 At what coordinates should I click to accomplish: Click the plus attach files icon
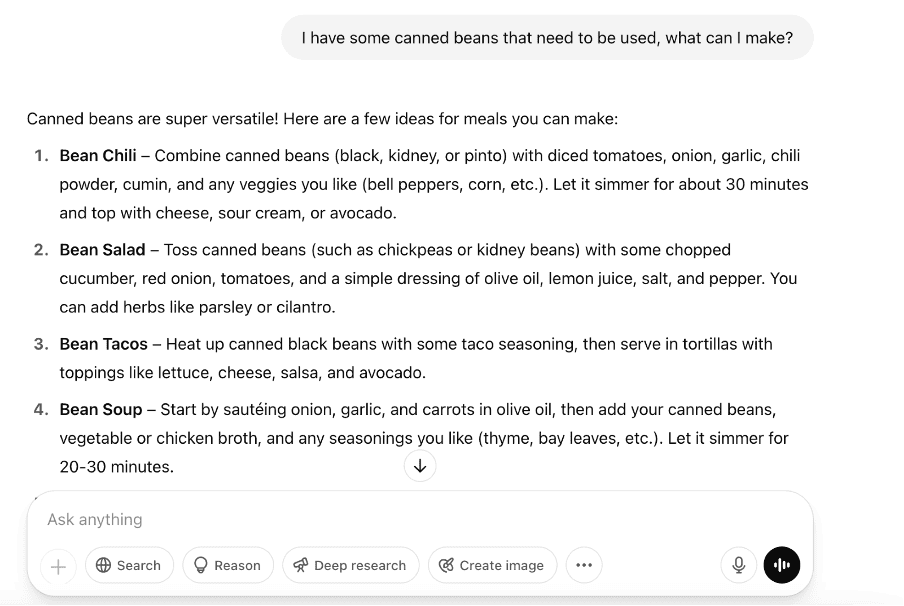pyautogui.click(x=58, y=566)
